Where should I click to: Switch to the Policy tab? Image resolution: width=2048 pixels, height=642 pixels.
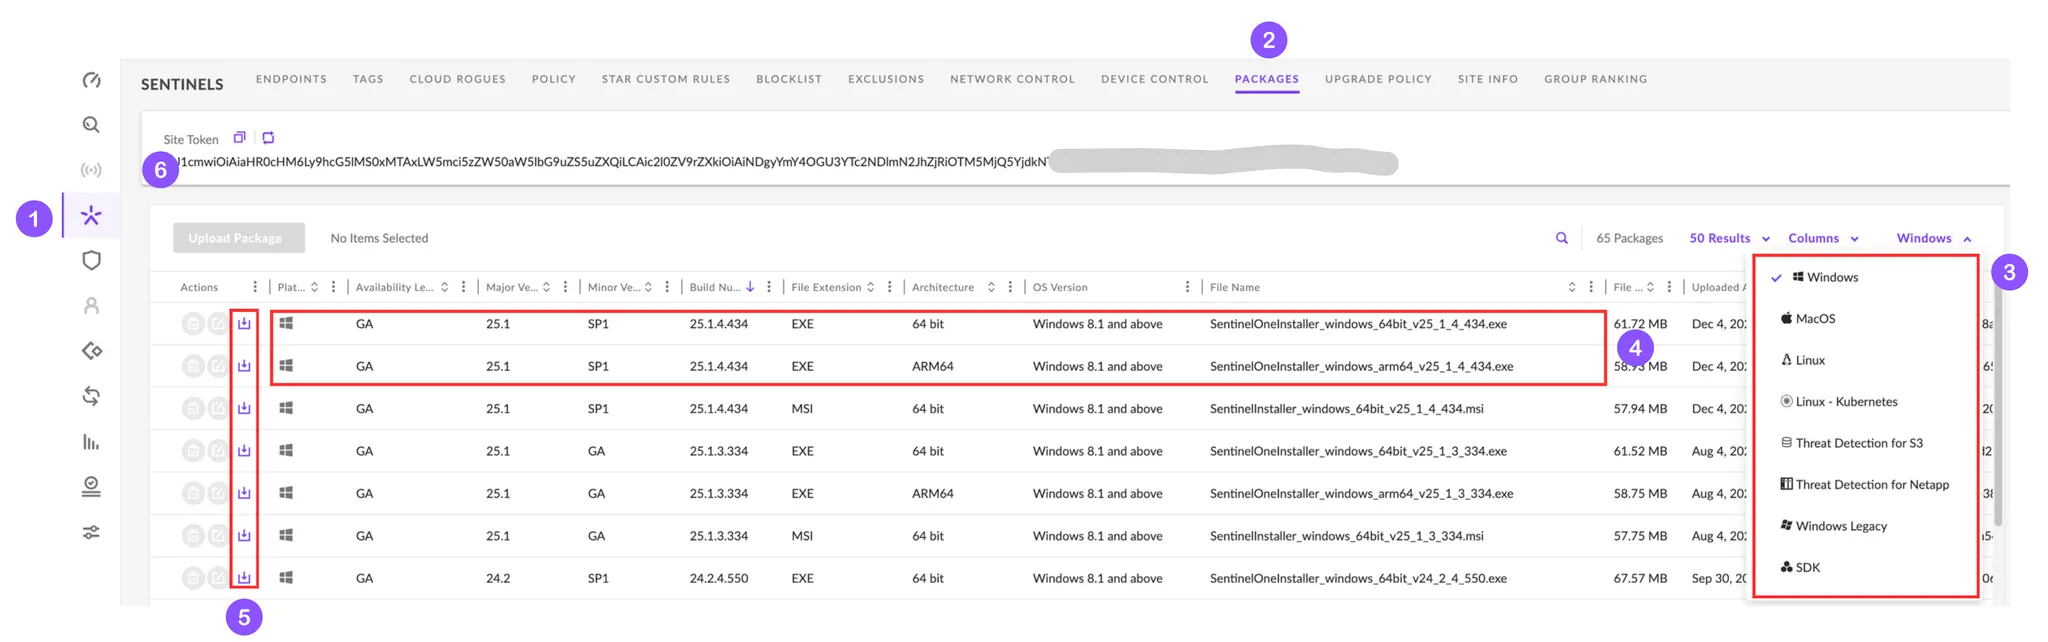[x=554, y=79]
